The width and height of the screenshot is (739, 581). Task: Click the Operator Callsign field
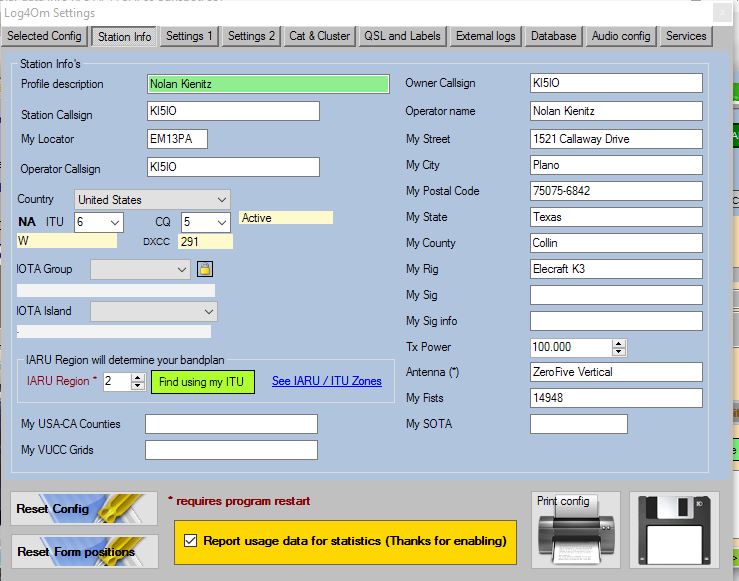point(233,167)
